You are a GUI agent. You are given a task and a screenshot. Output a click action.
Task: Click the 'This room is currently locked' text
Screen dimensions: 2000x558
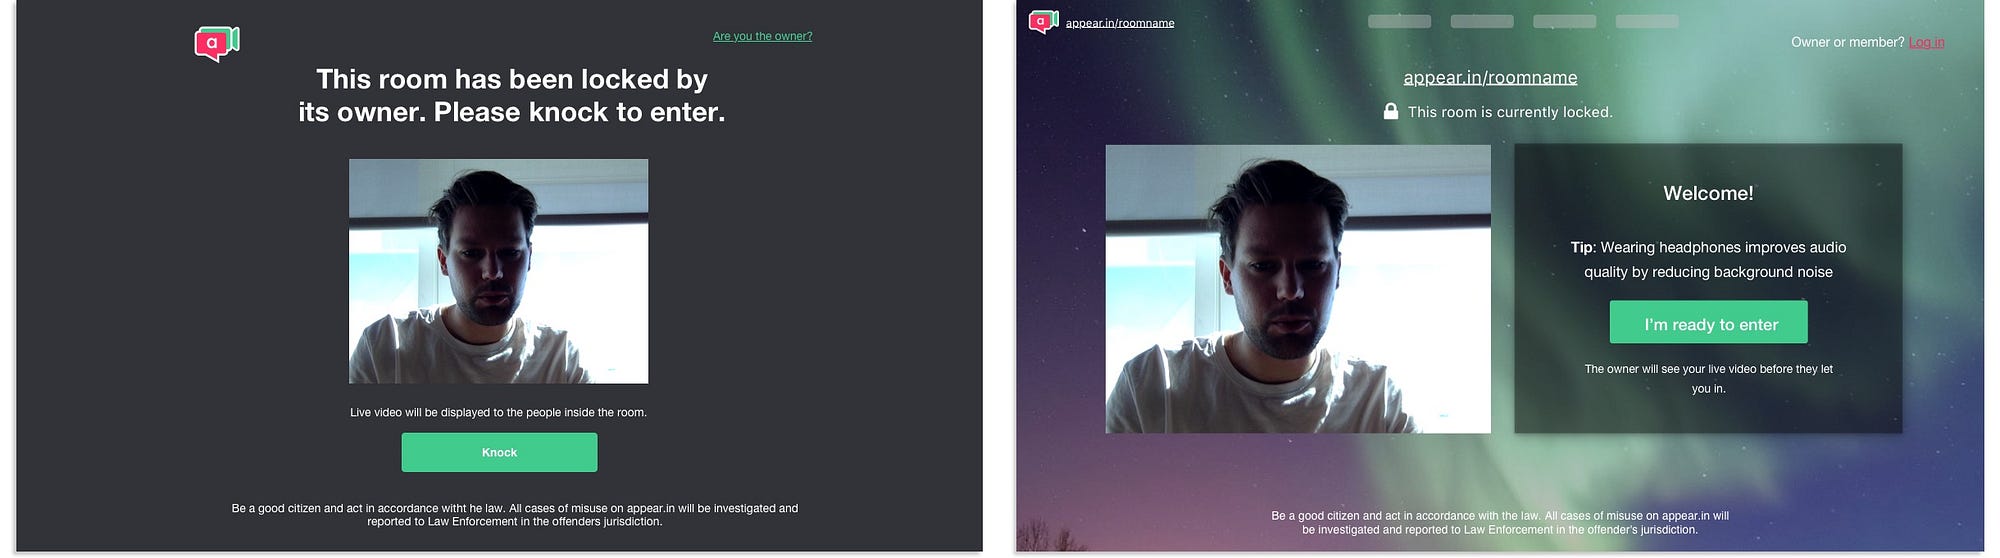click(1510, 112)
